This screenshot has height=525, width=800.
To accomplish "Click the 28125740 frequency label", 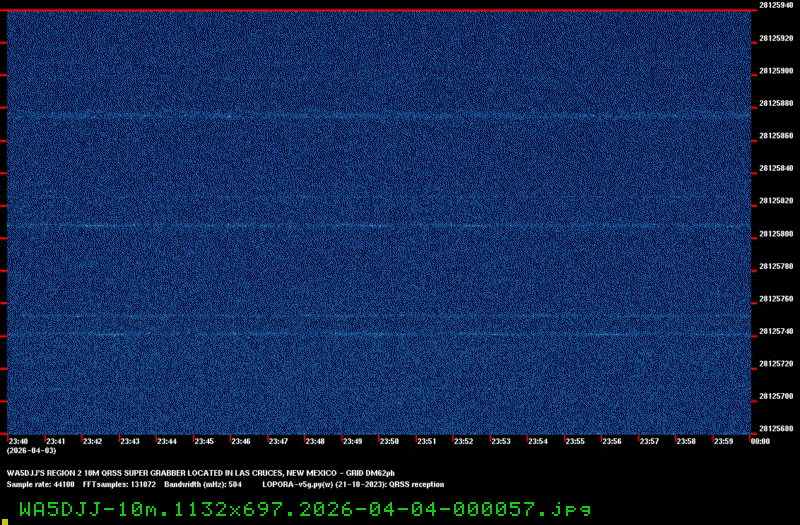I will pyautogui.click(x=776, y=331).
